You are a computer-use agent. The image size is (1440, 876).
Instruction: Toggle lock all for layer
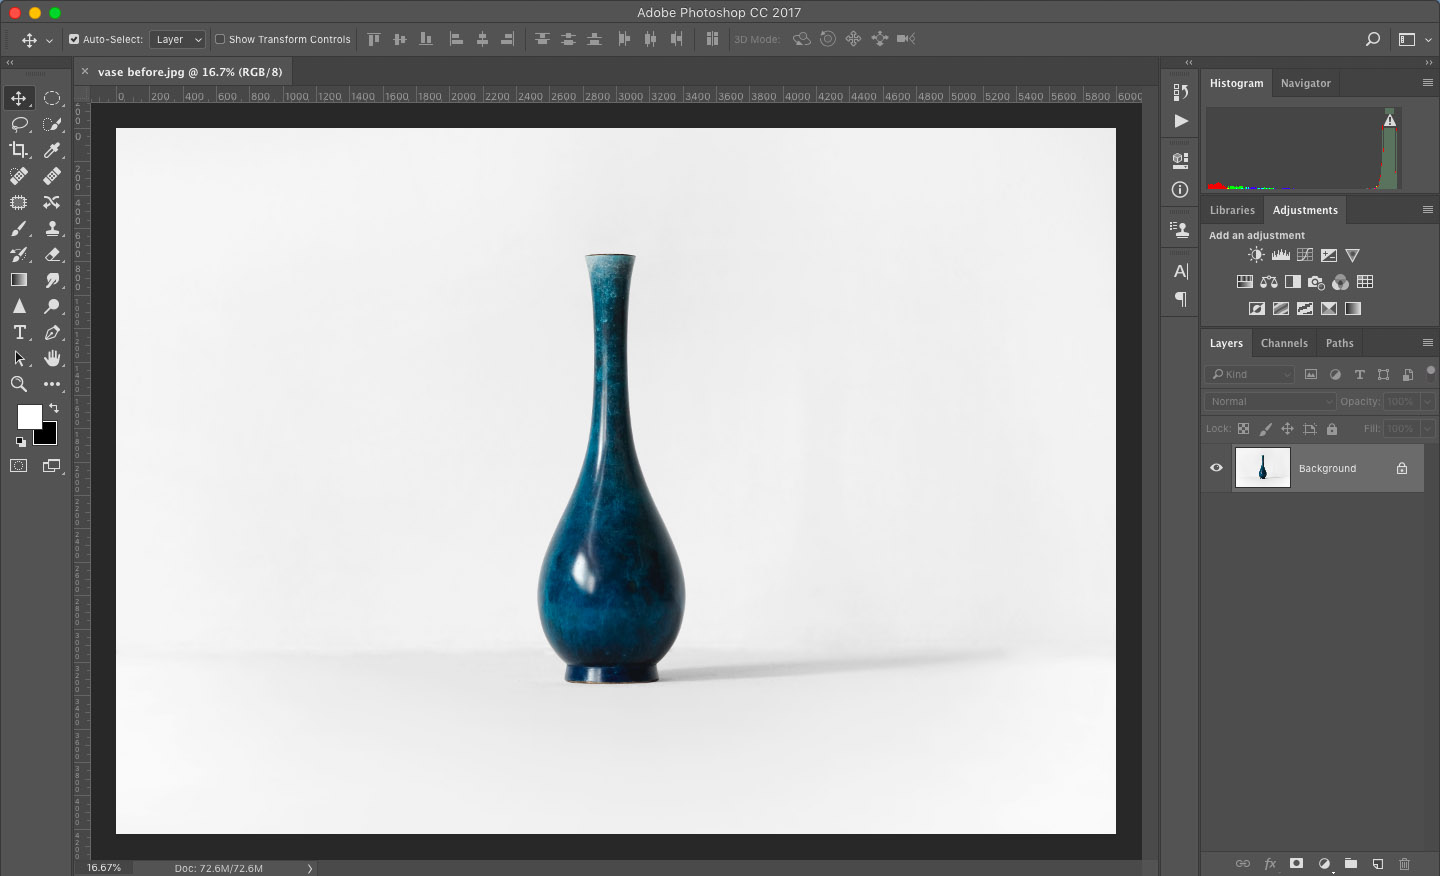pyautogui.click(x=1331, y=429)
